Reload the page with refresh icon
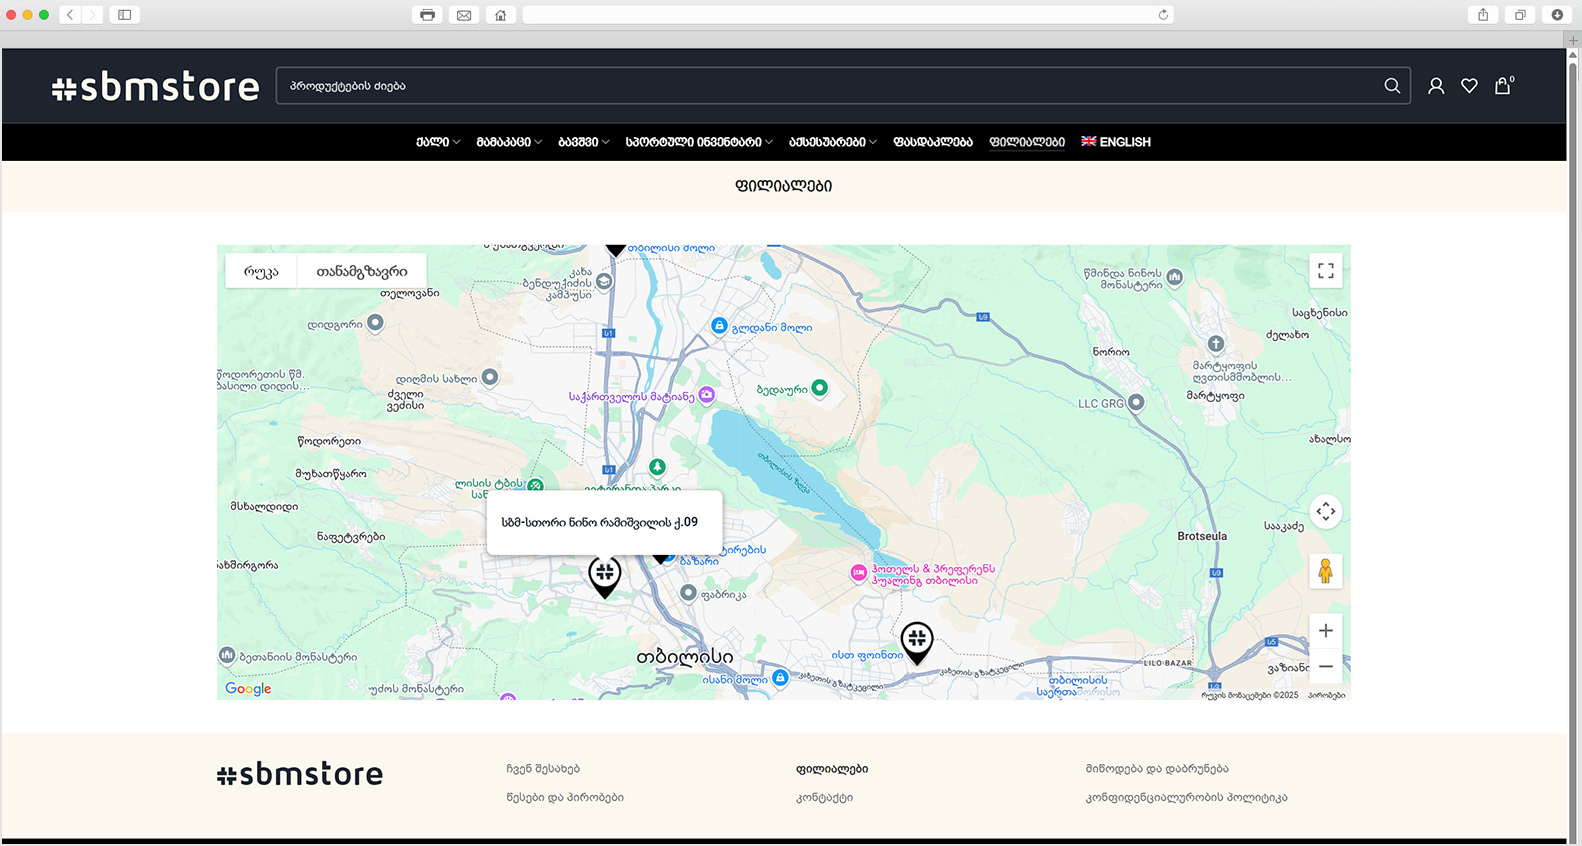The width and height of the screenshot is (1582, 846). pos(1163,15)
